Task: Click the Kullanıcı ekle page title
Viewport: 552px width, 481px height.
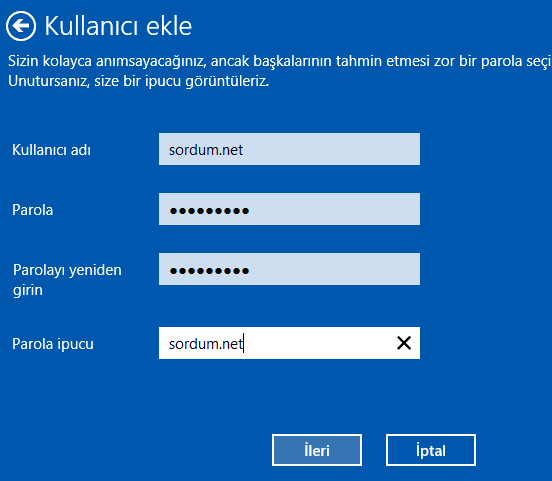Action: (118, 26)
